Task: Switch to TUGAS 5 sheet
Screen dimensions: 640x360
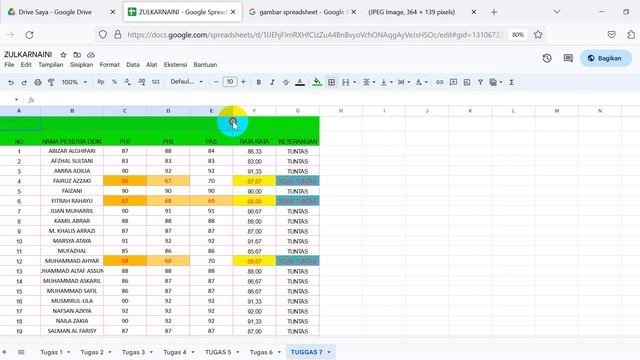Action: click(218, 352)
